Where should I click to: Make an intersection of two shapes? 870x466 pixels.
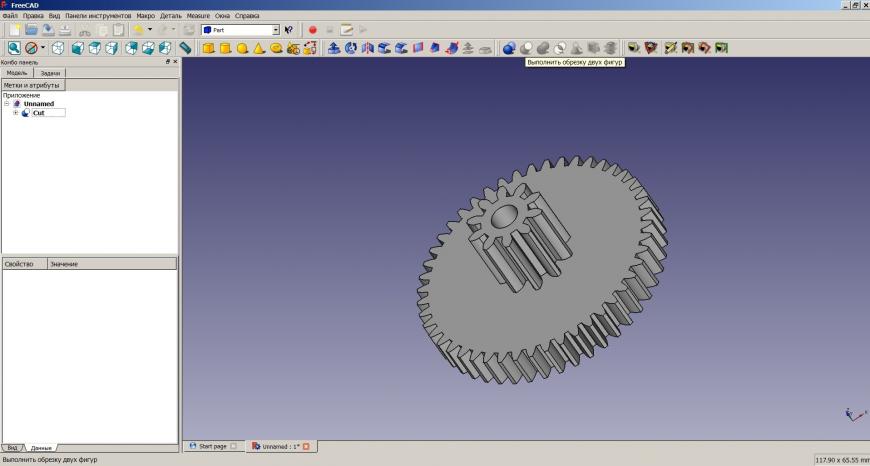(560, 48)
